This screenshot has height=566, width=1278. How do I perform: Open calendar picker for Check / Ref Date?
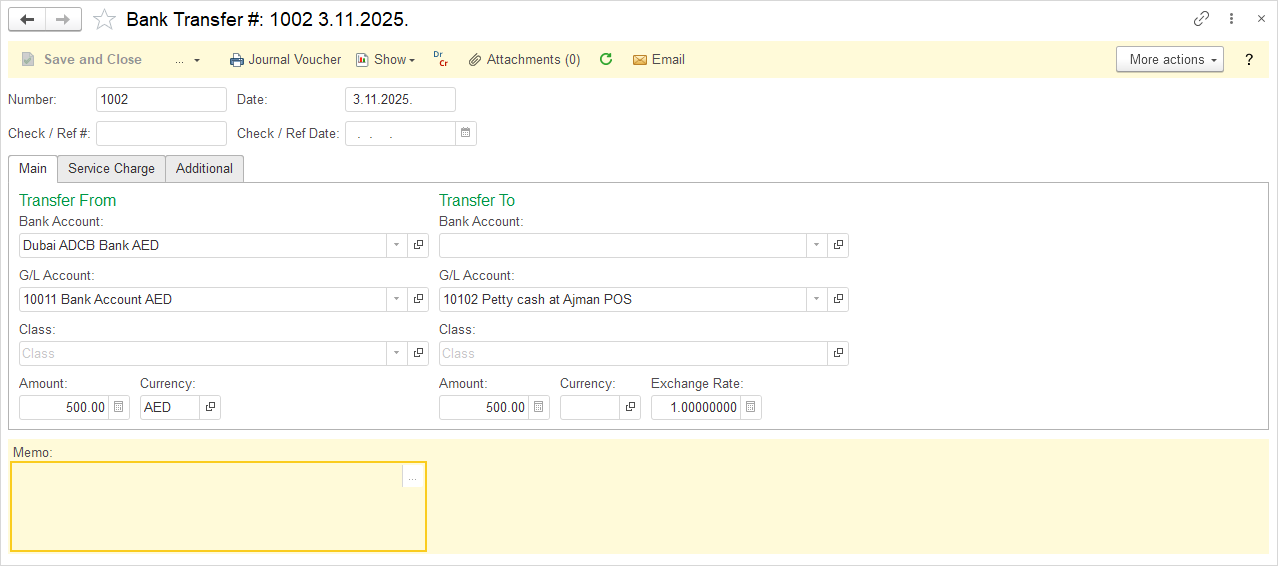466,133
